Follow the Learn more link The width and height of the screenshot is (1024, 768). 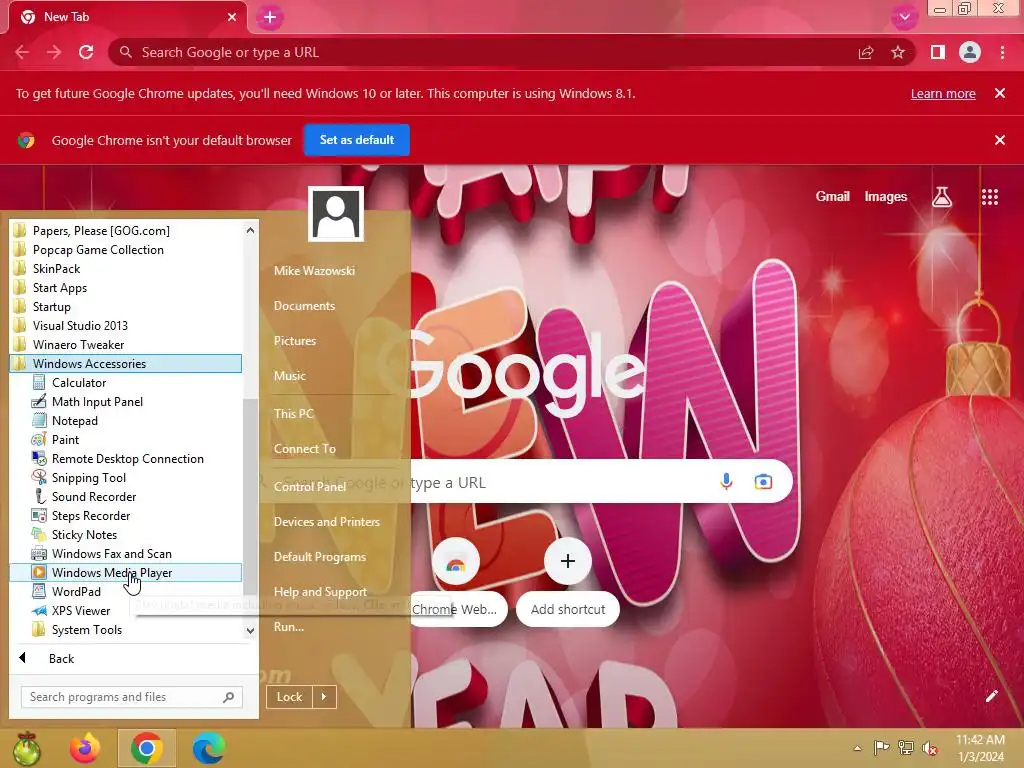[943, 93]
